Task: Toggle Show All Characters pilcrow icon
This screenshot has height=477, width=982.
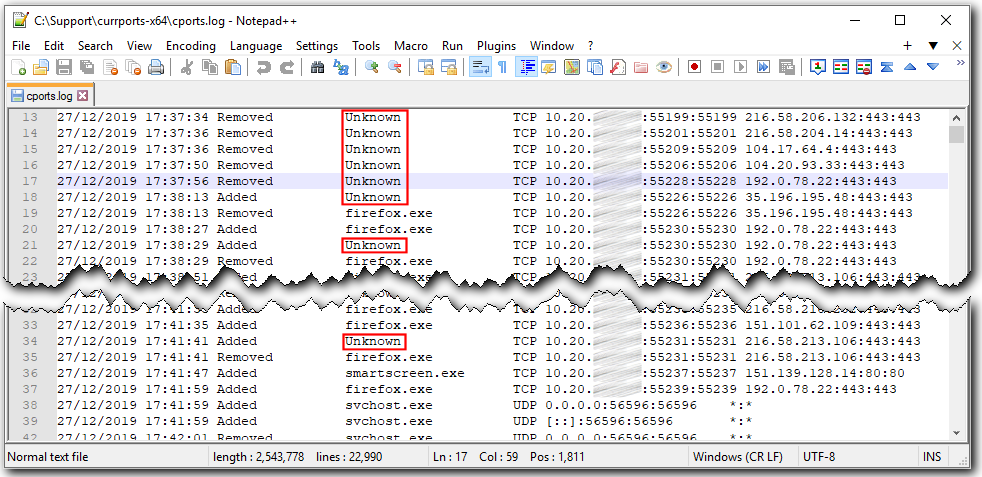Action: (502, 68)
